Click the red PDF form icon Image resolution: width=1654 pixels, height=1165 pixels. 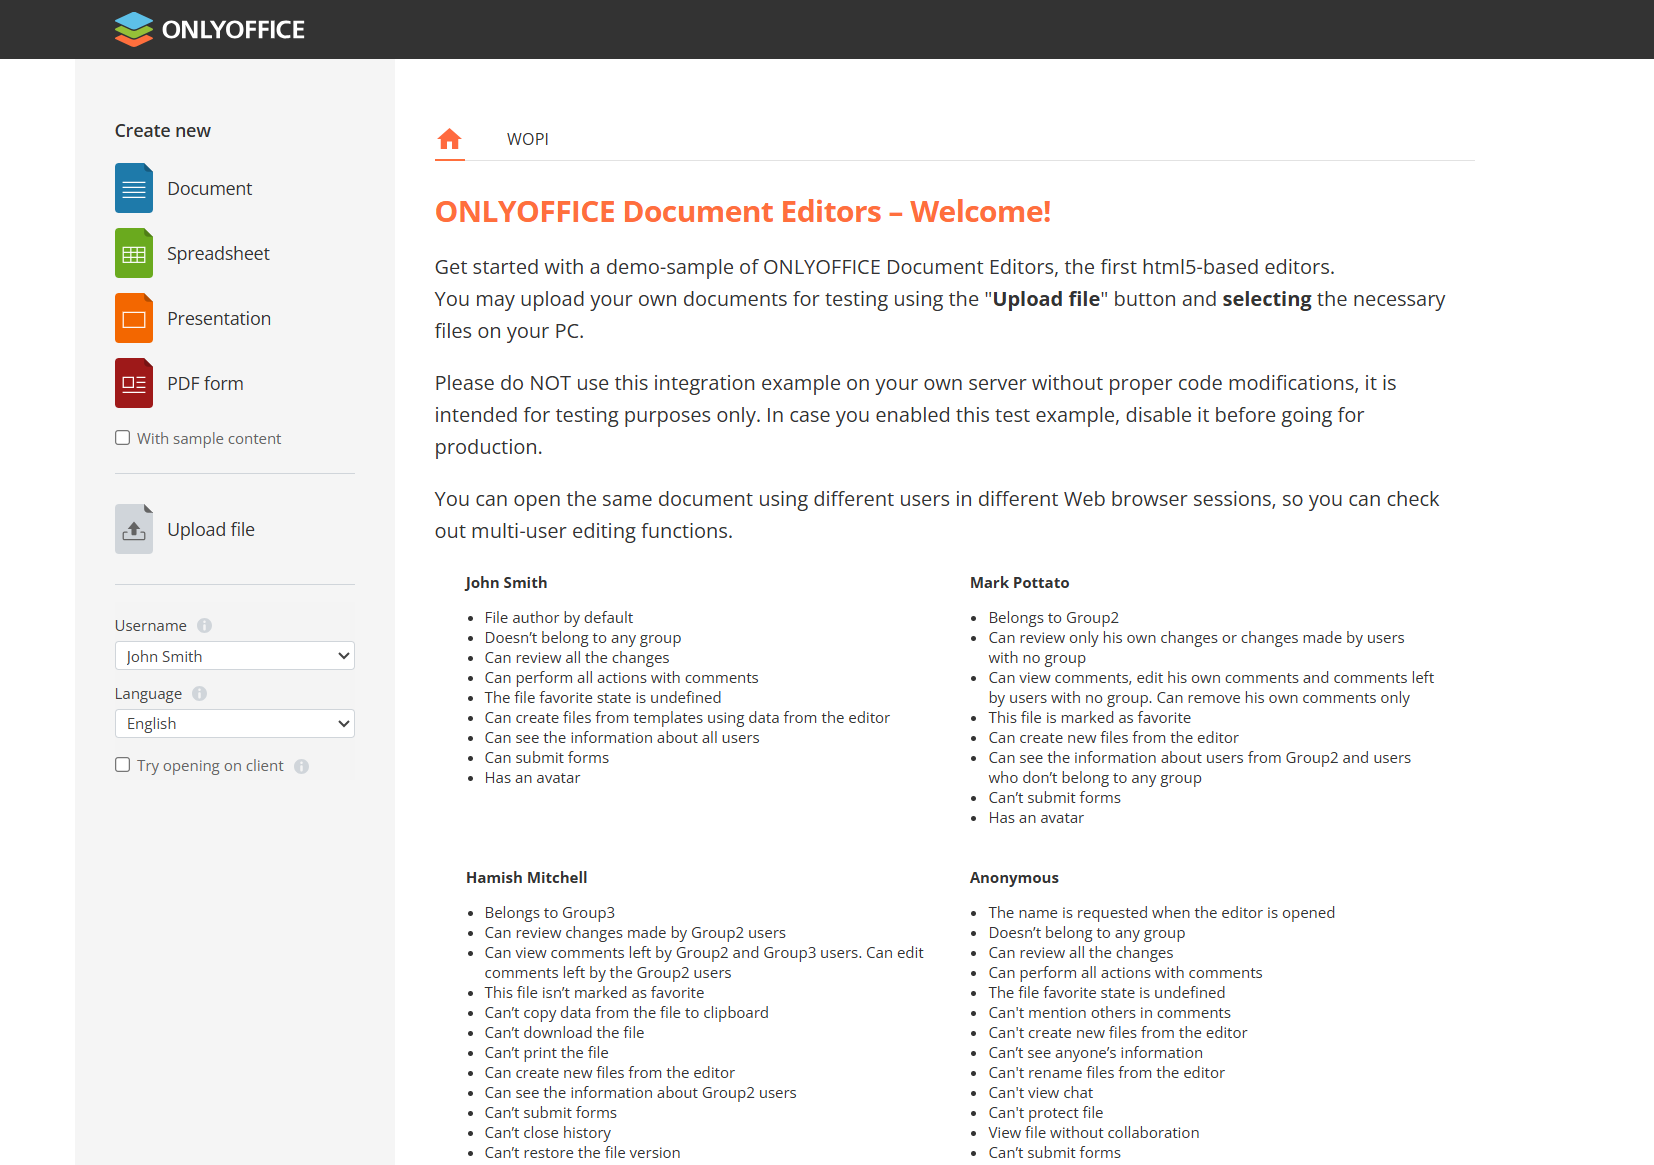pyautogui.click(x=134, y=383)
